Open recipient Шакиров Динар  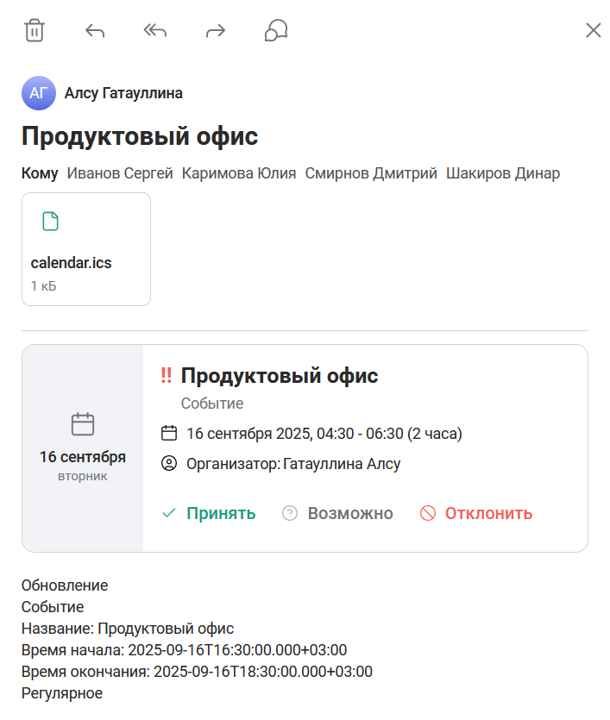coord(503,173)
